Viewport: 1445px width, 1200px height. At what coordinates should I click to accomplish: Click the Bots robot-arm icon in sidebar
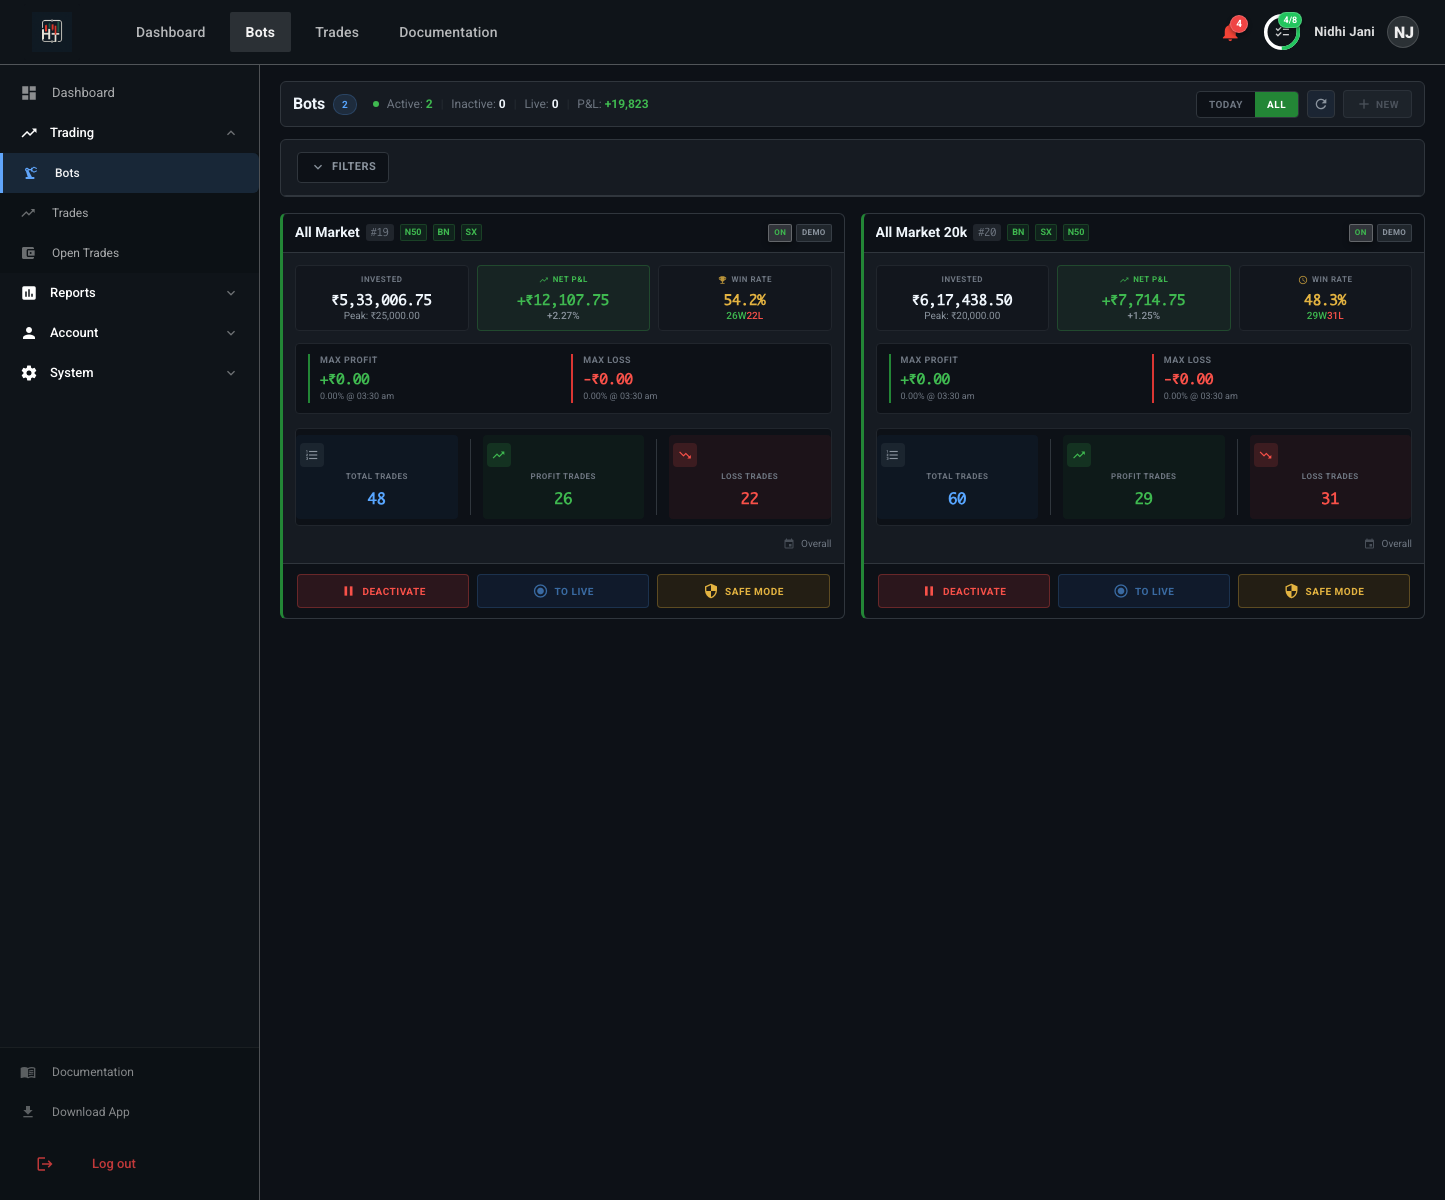[31, 173]
